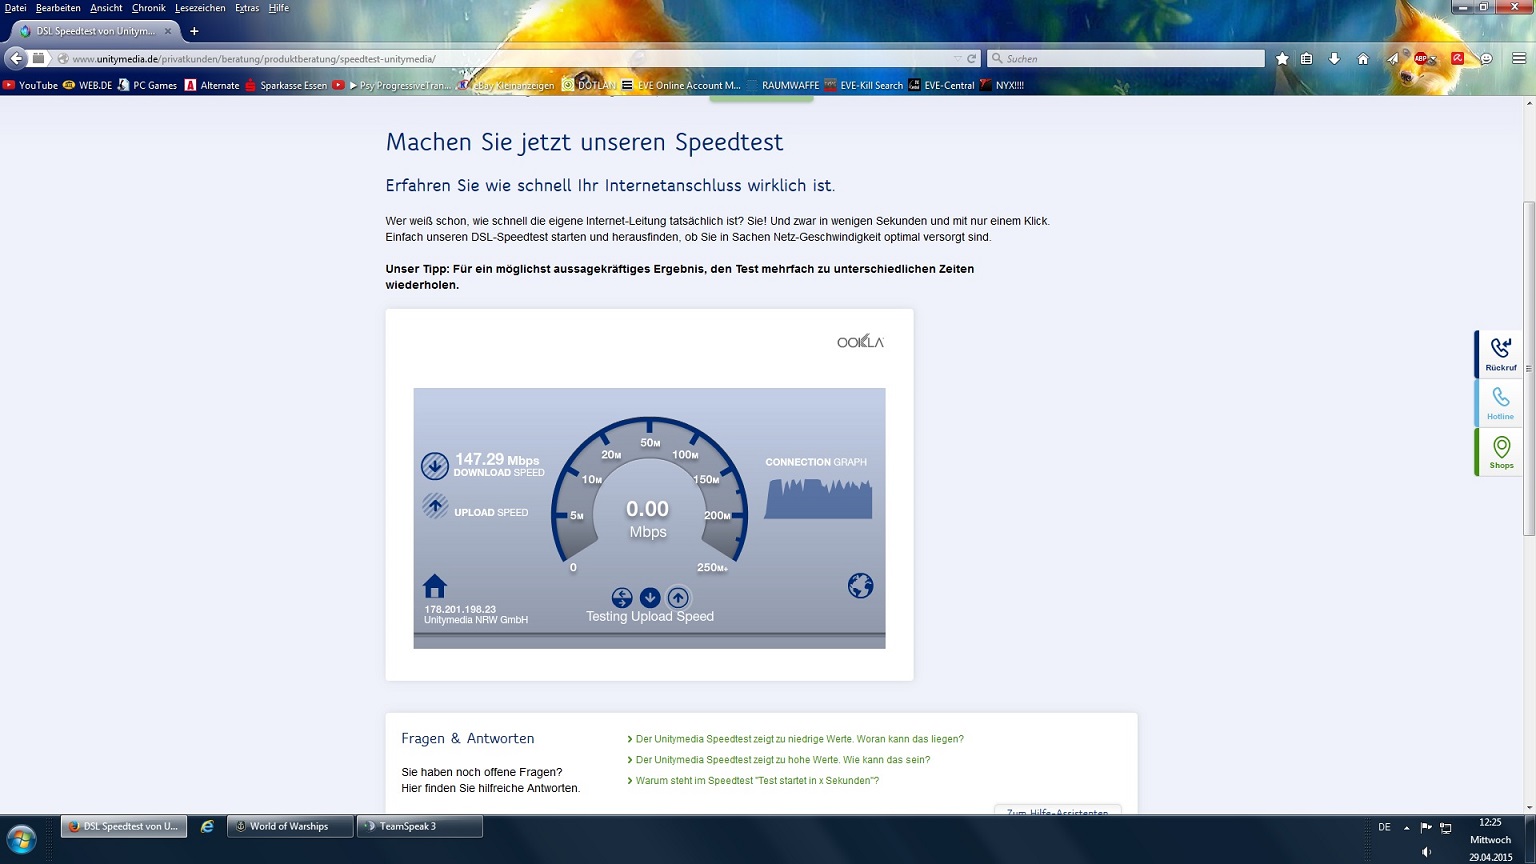Open the Datei menu
This screenshot has width=1536, height=864.
coord(15,8)
